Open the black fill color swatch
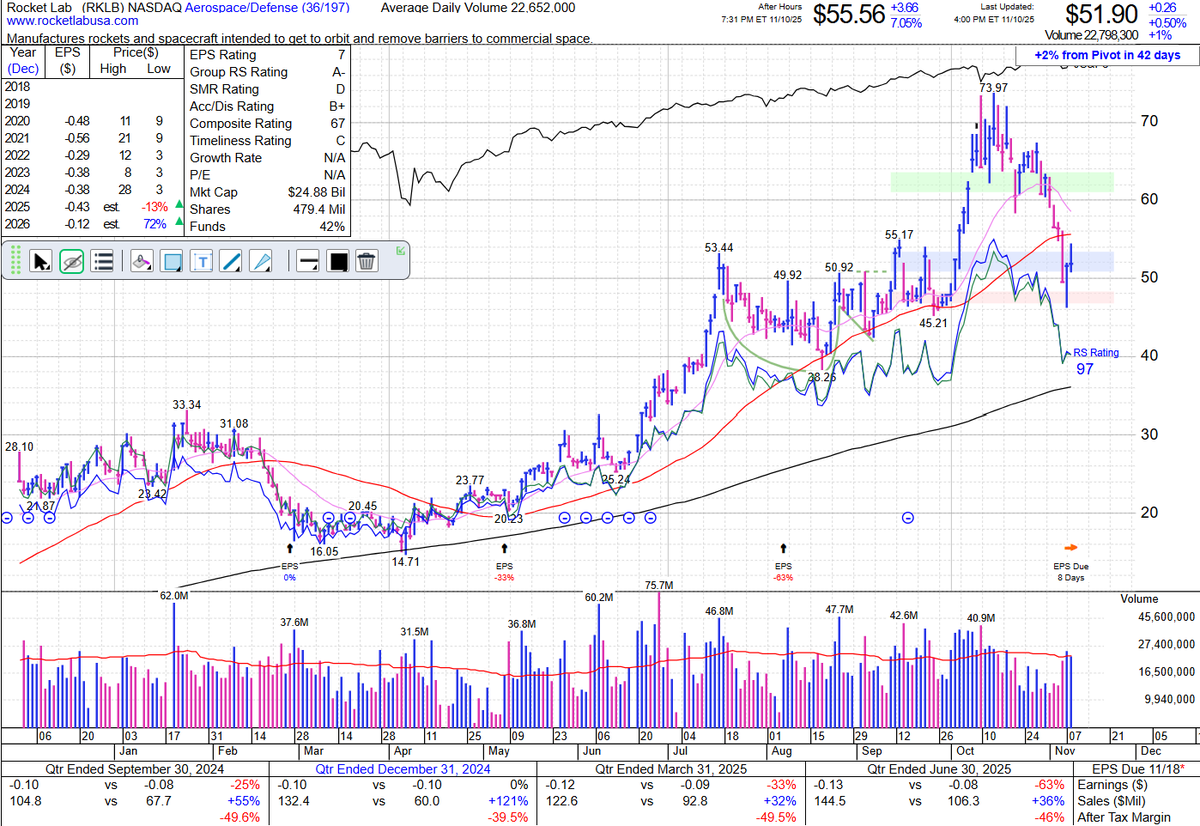The height and width of the screenshot is (826, 1200). click(x=337, y=261)
